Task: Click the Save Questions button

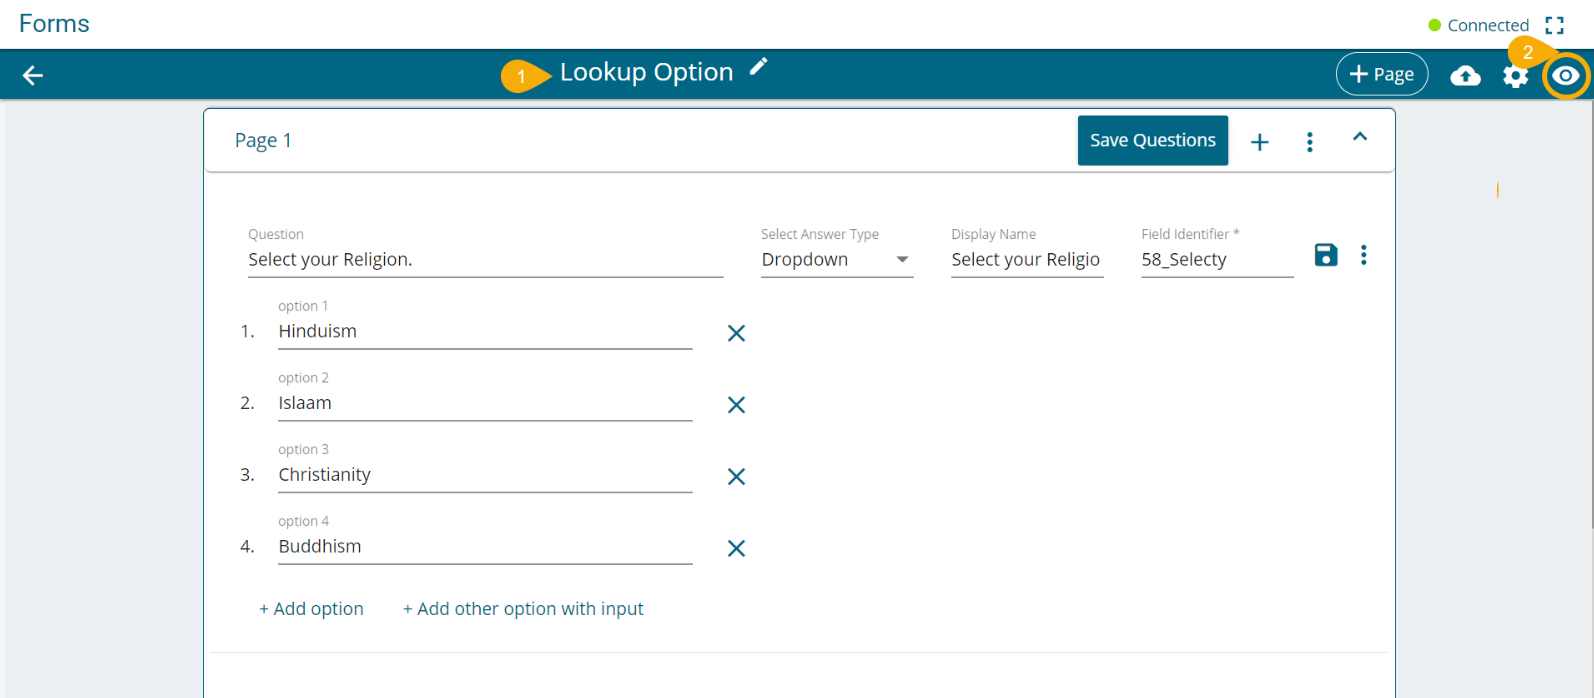Action: (1152, 141)
